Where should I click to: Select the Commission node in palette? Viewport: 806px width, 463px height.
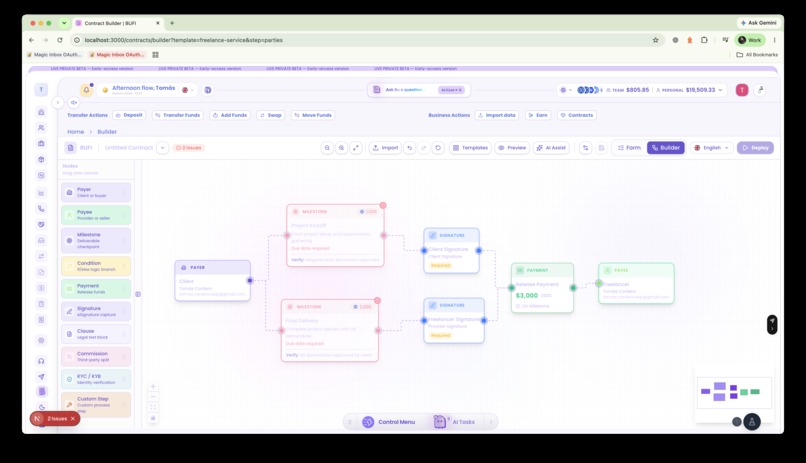(x=96, y=357)
